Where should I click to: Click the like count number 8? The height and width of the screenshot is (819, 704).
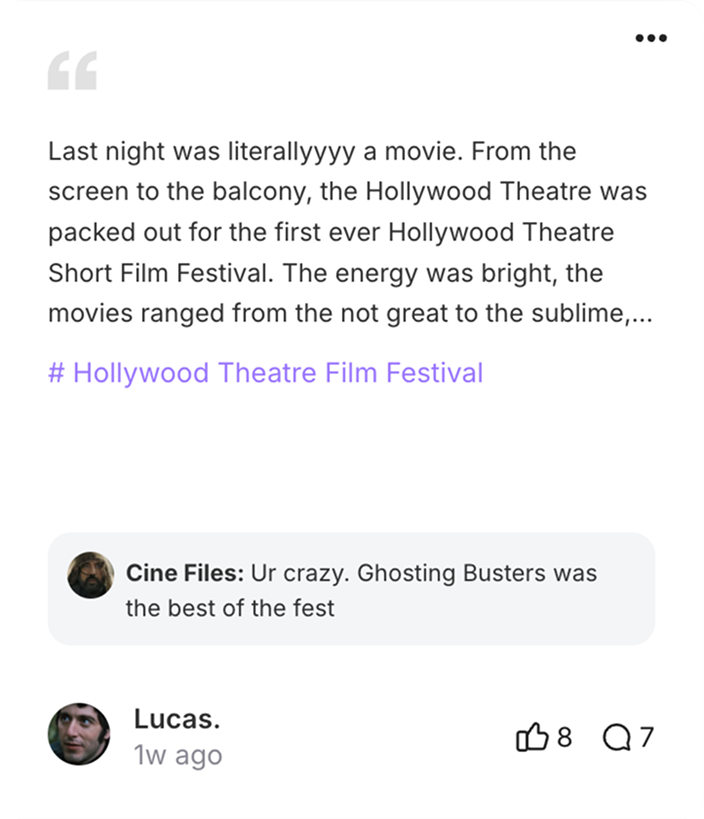[x=564, y=738]
